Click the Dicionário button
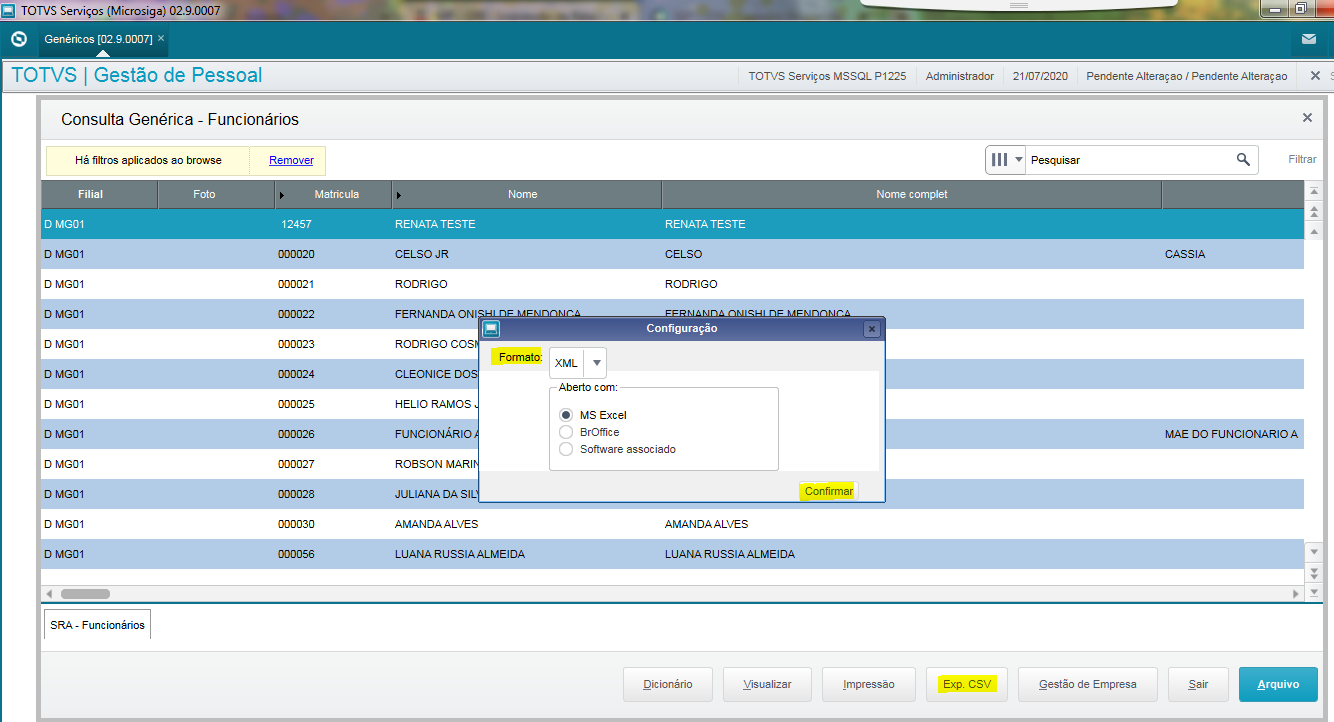The image size is (1334, 722). click(667, 684)
